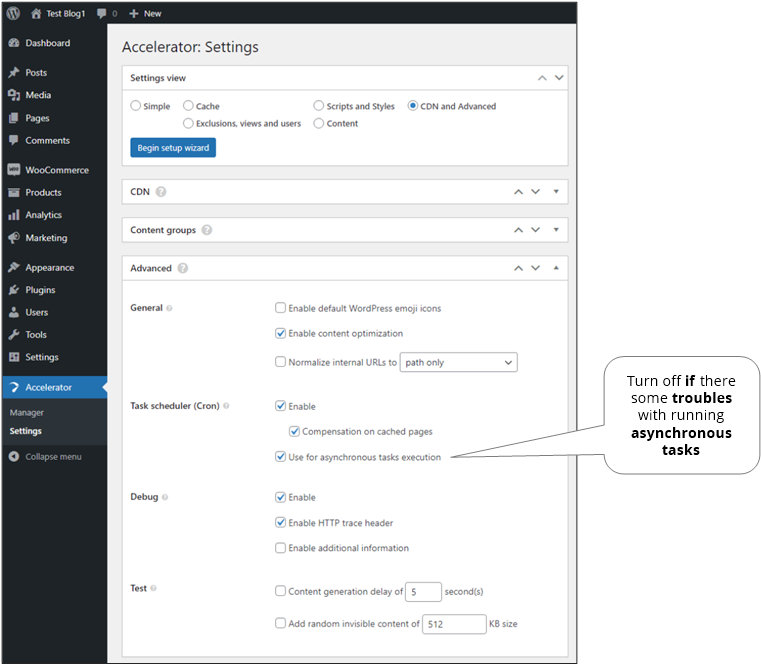Click the Begin setup wizard button
Viewport: 761px width, 666px height.
pos(173,148)
